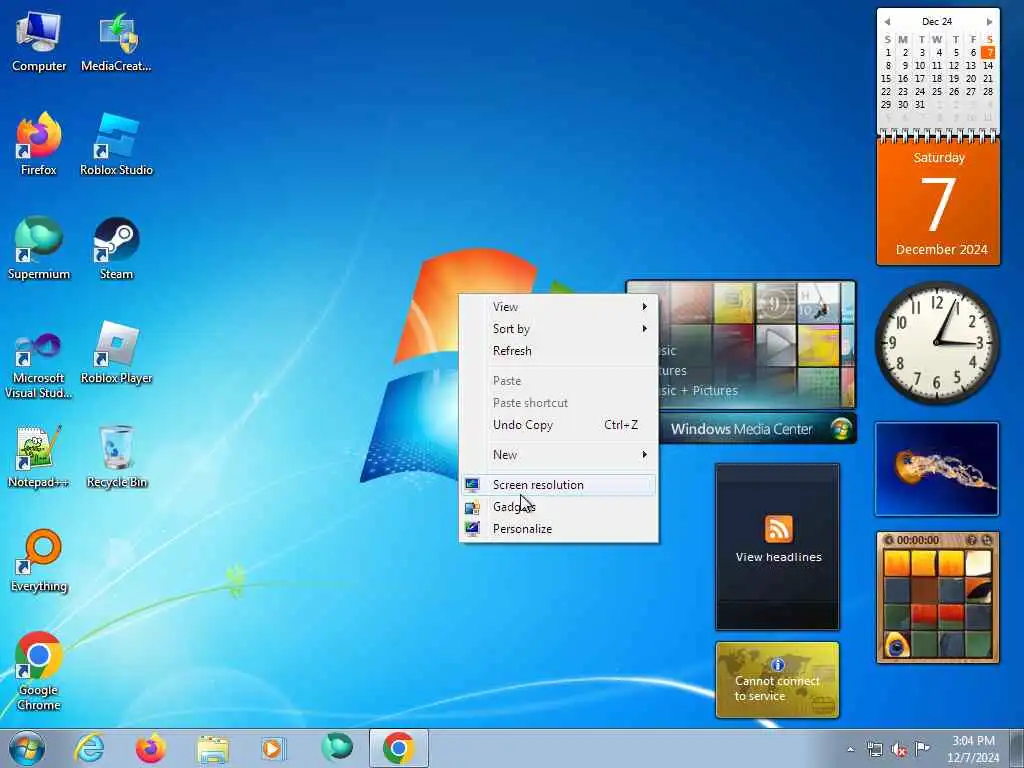This screenshot has height=768, width=1024.
Task: Open the Windows Start button
Action: point(27,748)
